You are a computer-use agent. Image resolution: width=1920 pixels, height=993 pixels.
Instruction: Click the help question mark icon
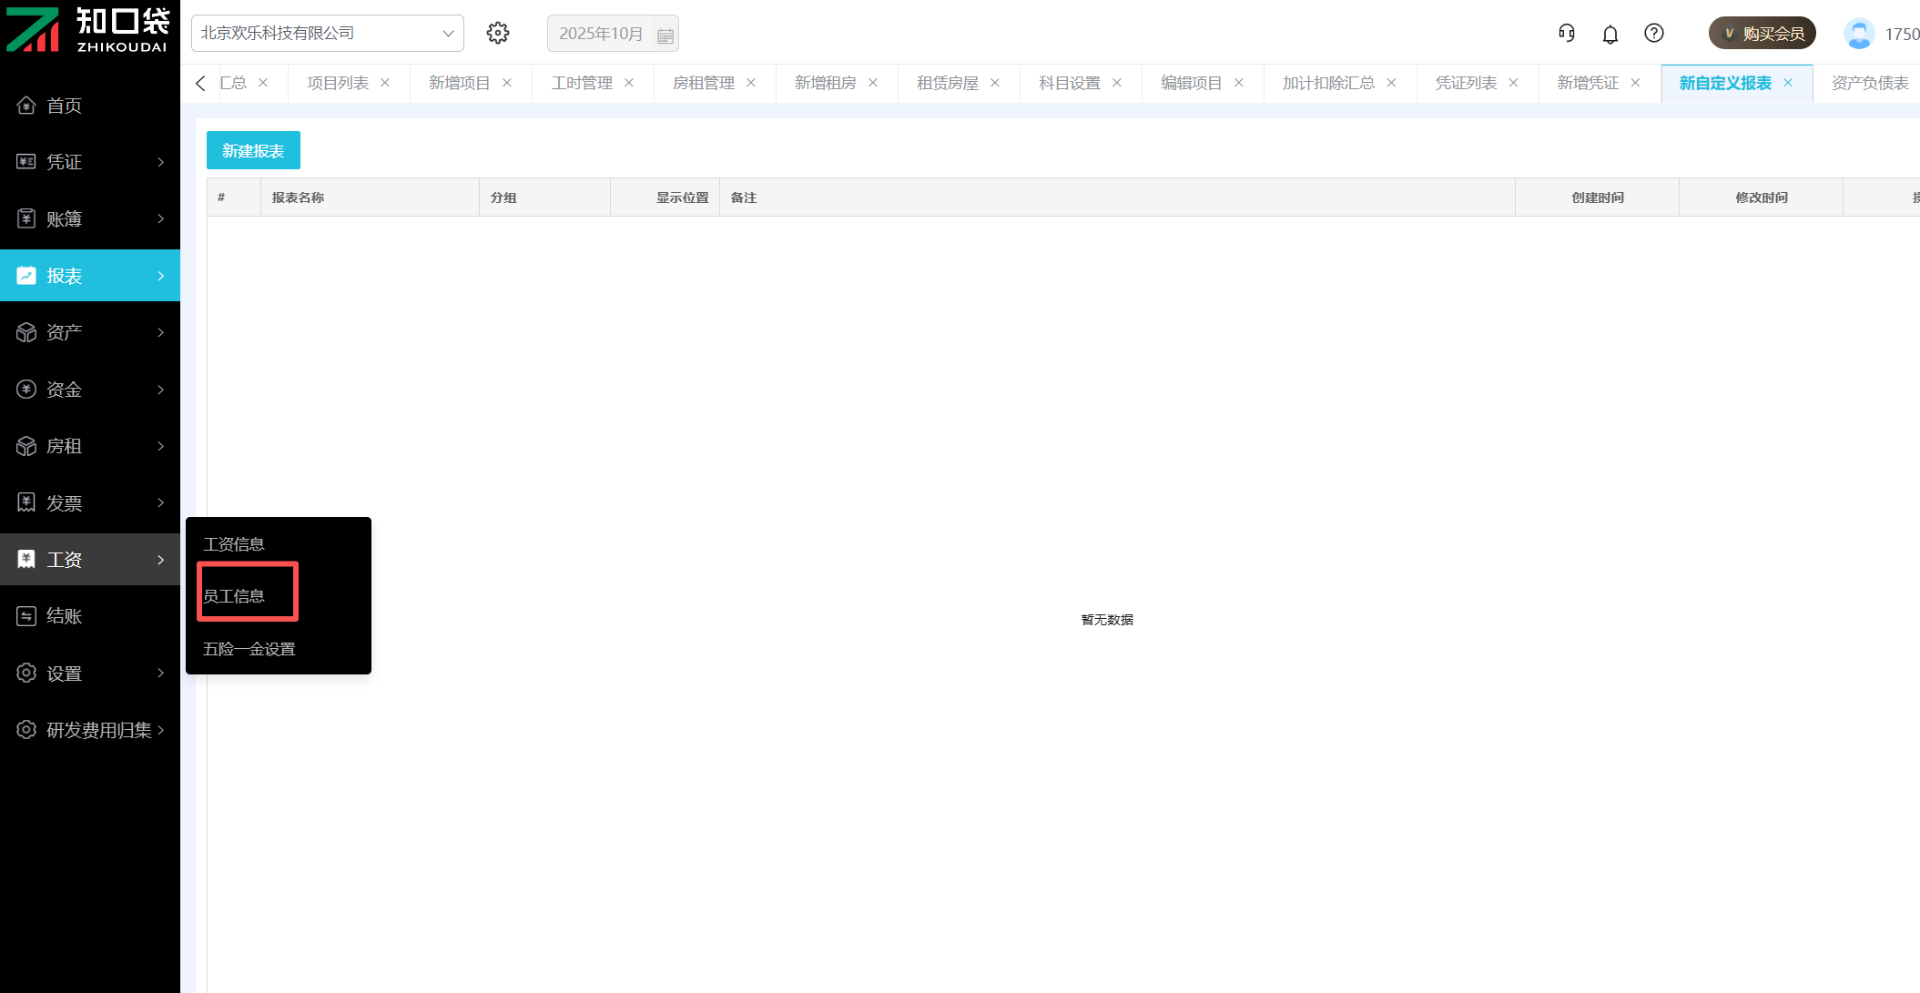(x=1654, y=33)
